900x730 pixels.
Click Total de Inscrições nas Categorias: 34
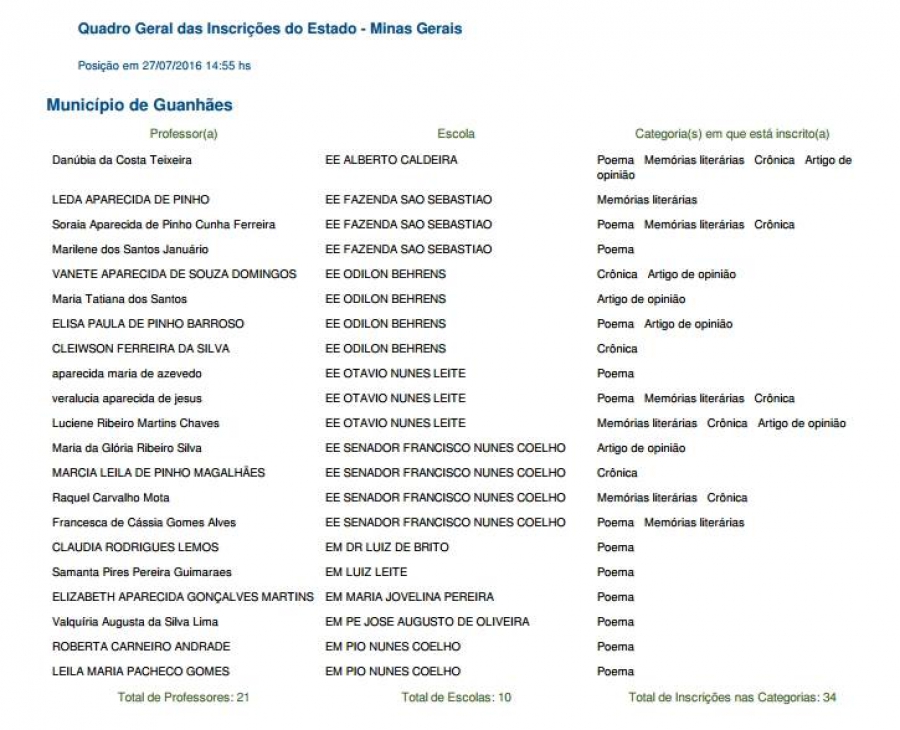pyautogui.click(x=732, y=697)
